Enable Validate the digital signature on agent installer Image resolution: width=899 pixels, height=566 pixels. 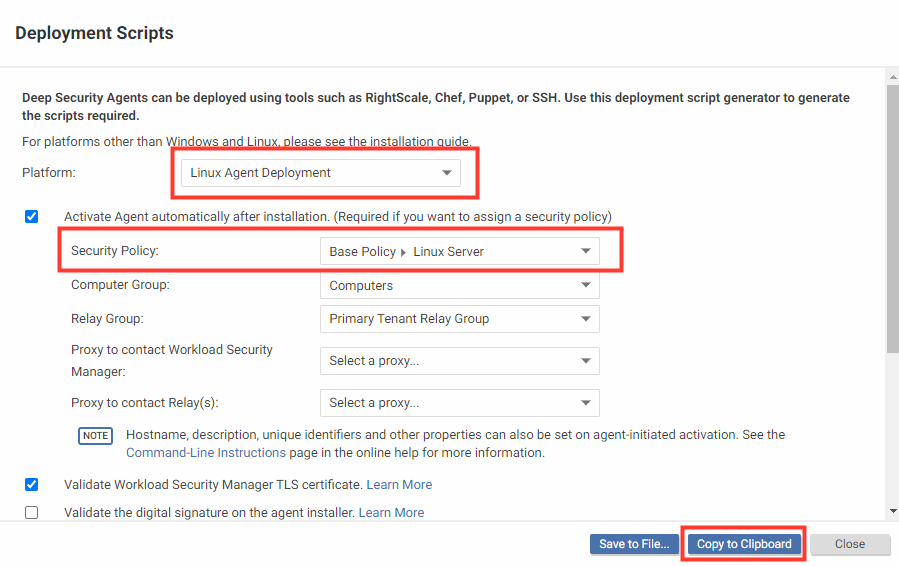point(32,512)
